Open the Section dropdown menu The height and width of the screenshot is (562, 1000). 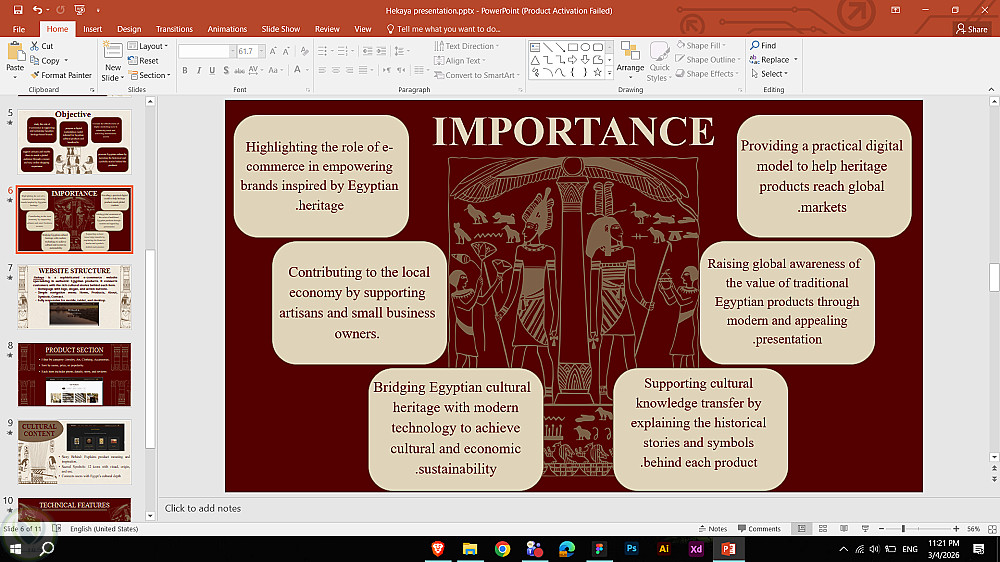coord(153,75)
